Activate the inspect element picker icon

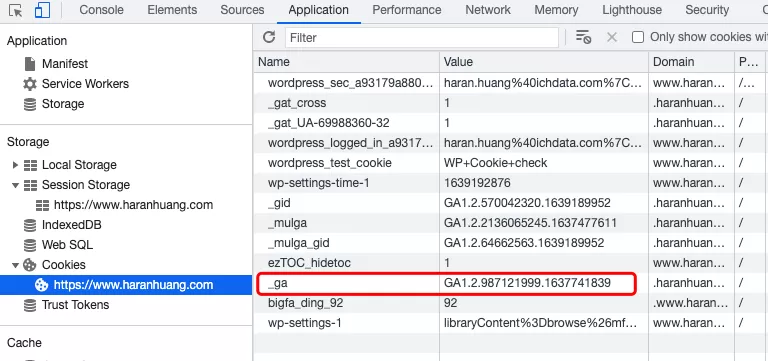tap(16, 10)
